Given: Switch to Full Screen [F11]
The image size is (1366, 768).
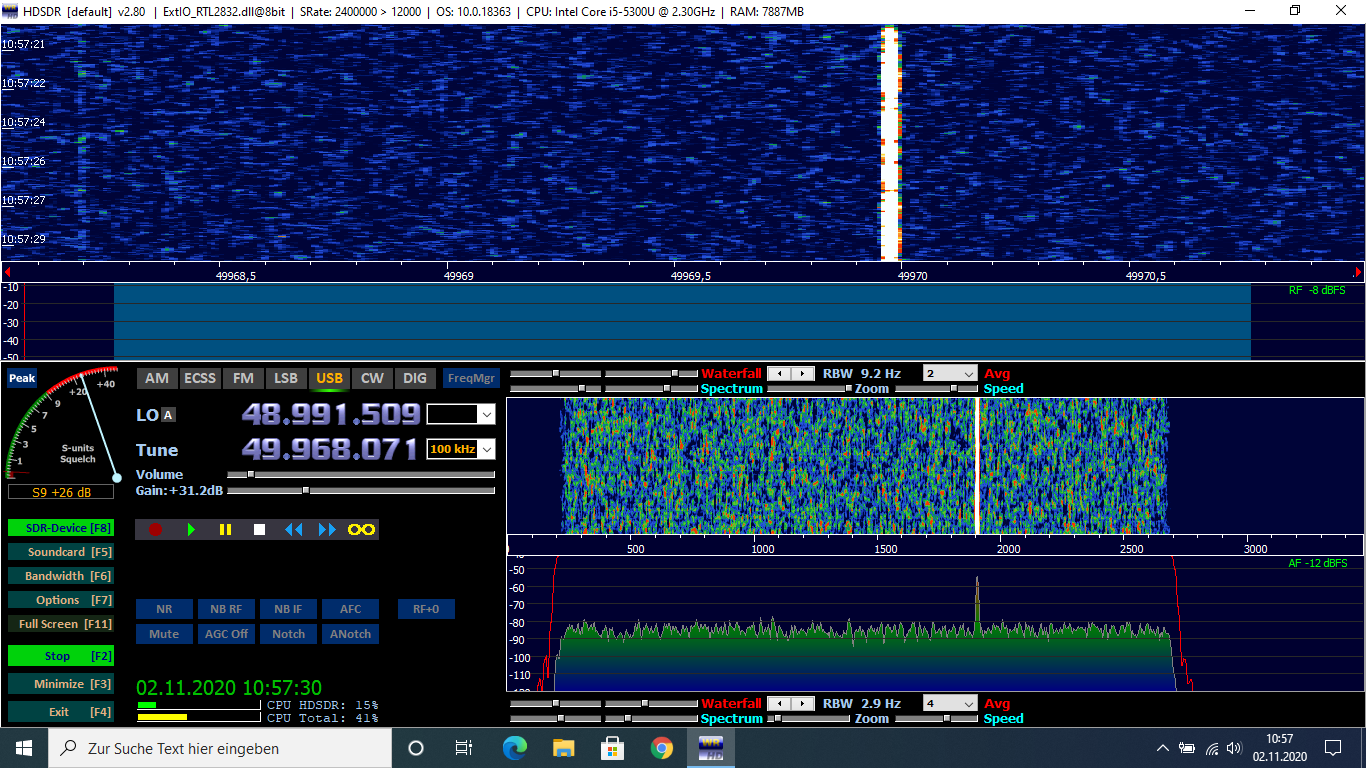Looking at the screenshot, I should (60, 624).
